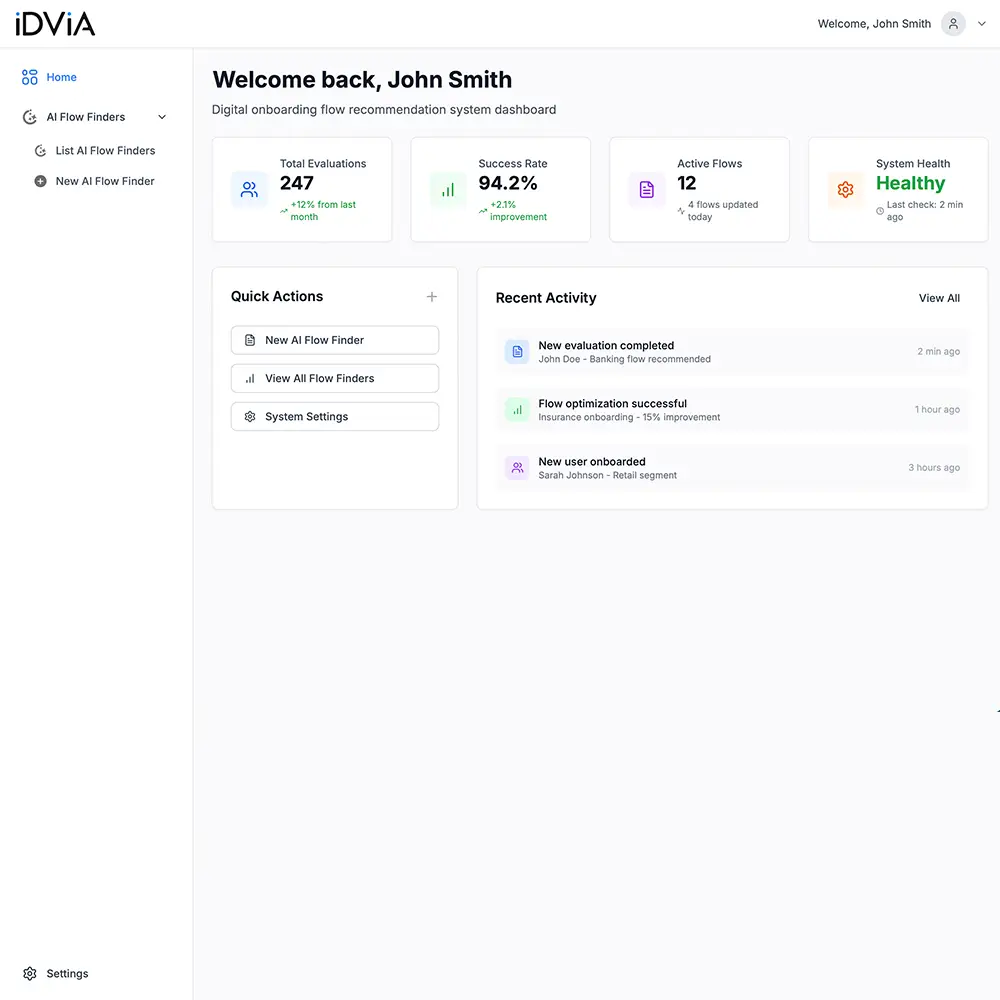The height and width of the screenshot is (1000, 1000).
Task: Select the New AI Flow Finder quick action
Action: [334, 340]
